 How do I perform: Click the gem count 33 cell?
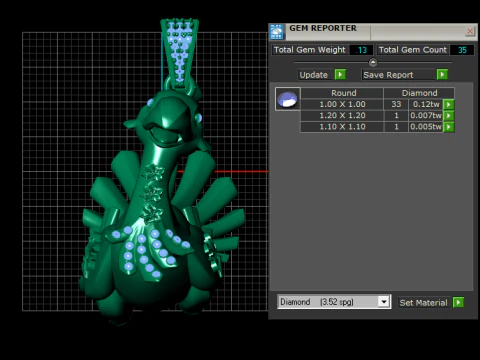(x=396, y=104)
